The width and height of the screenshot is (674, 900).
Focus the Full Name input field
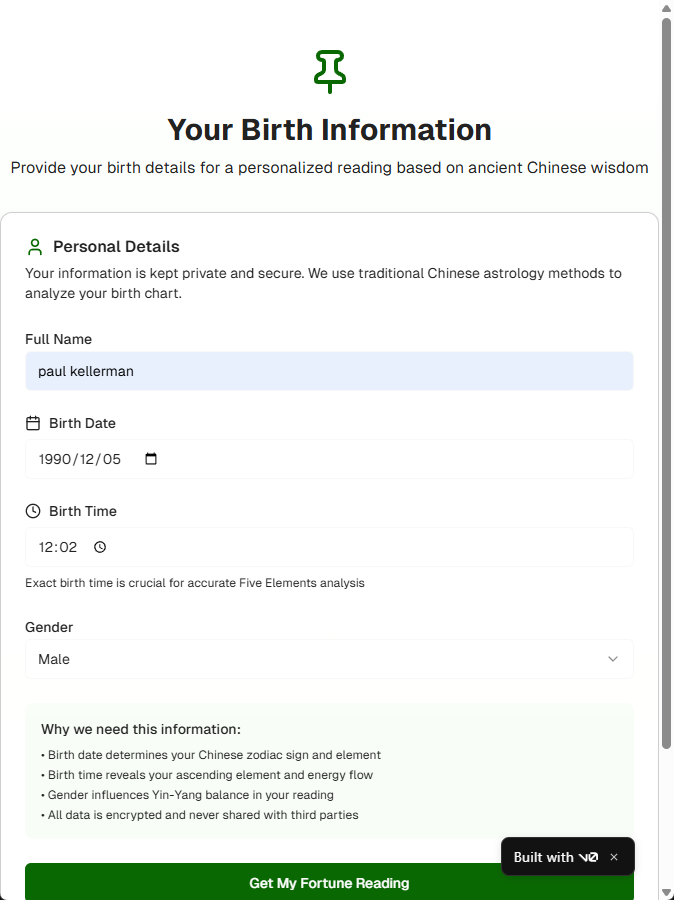point(329,371)
